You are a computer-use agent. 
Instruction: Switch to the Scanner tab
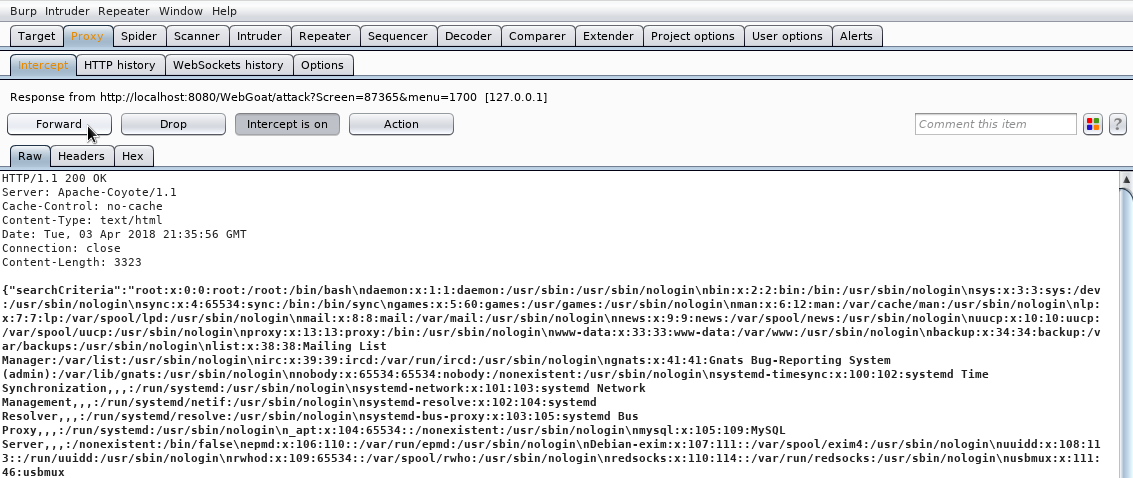tap(196, 36)
